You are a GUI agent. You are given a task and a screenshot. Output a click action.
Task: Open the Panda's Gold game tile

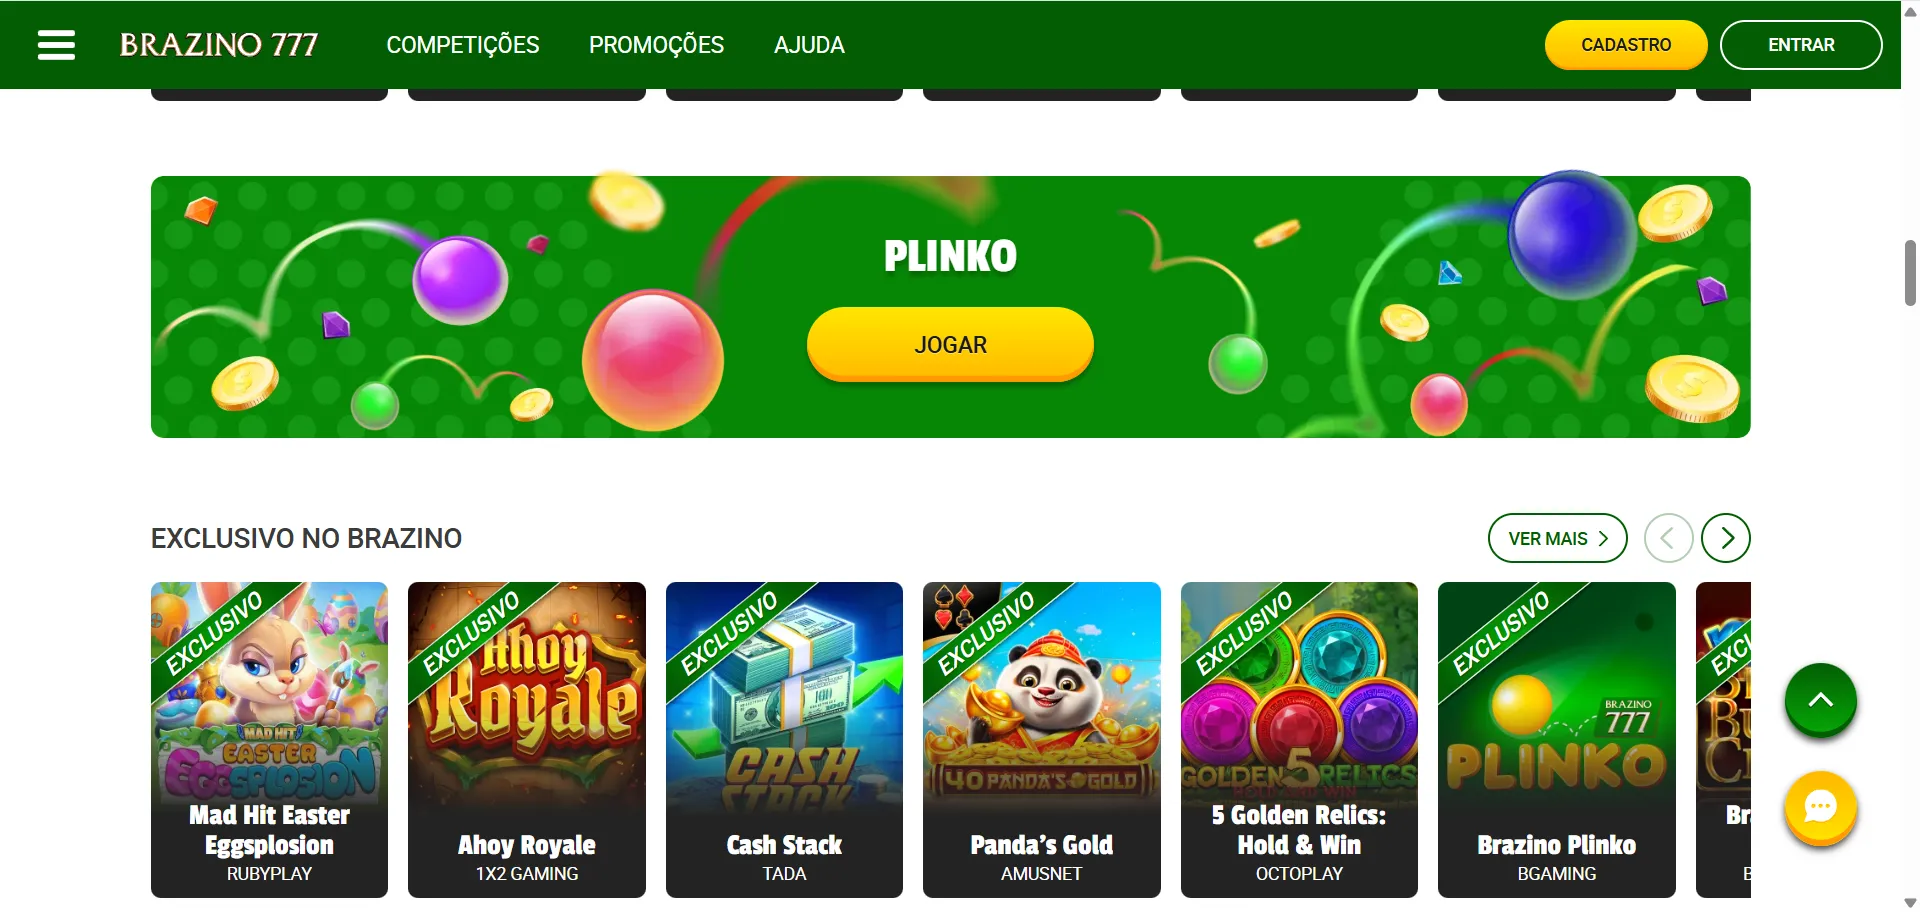coord(1041,740)
